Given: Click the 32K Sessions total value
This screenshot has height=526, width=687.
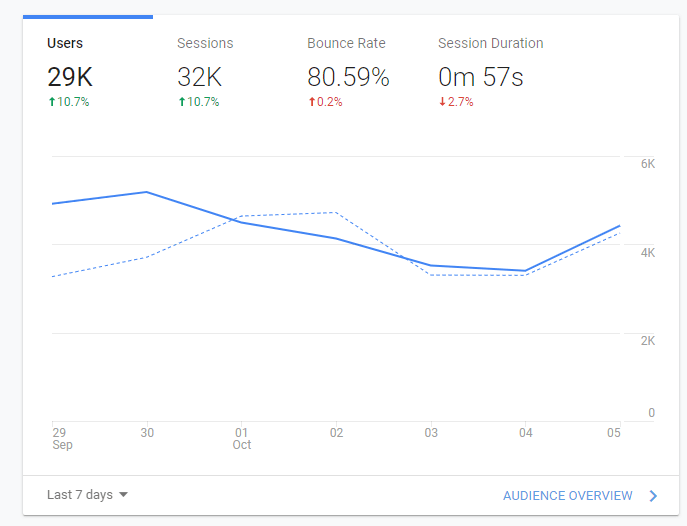Looking at the screenshot, I should [198, 77].
